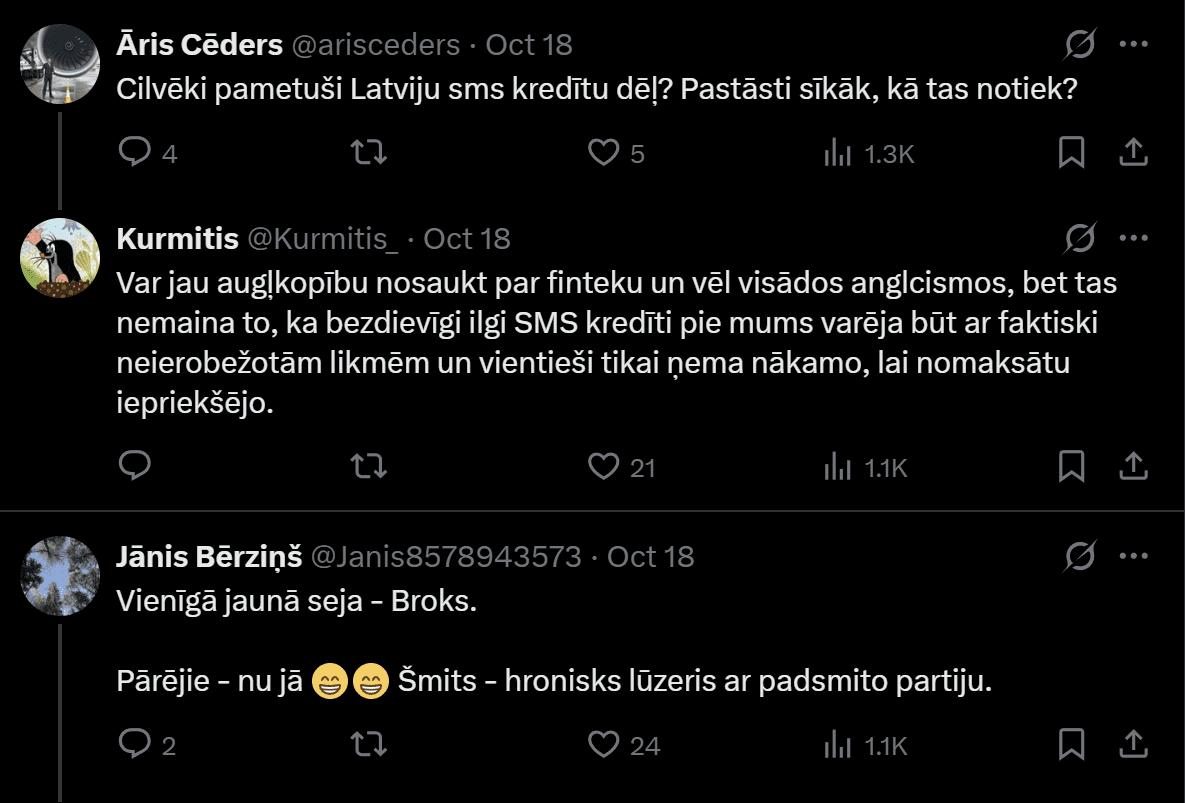Image resolution: width=1185 pixels, height=803 pixels.
Task: Open Grok icon on Āris Cēders' tweet
Action: (x=1081, y=45)
